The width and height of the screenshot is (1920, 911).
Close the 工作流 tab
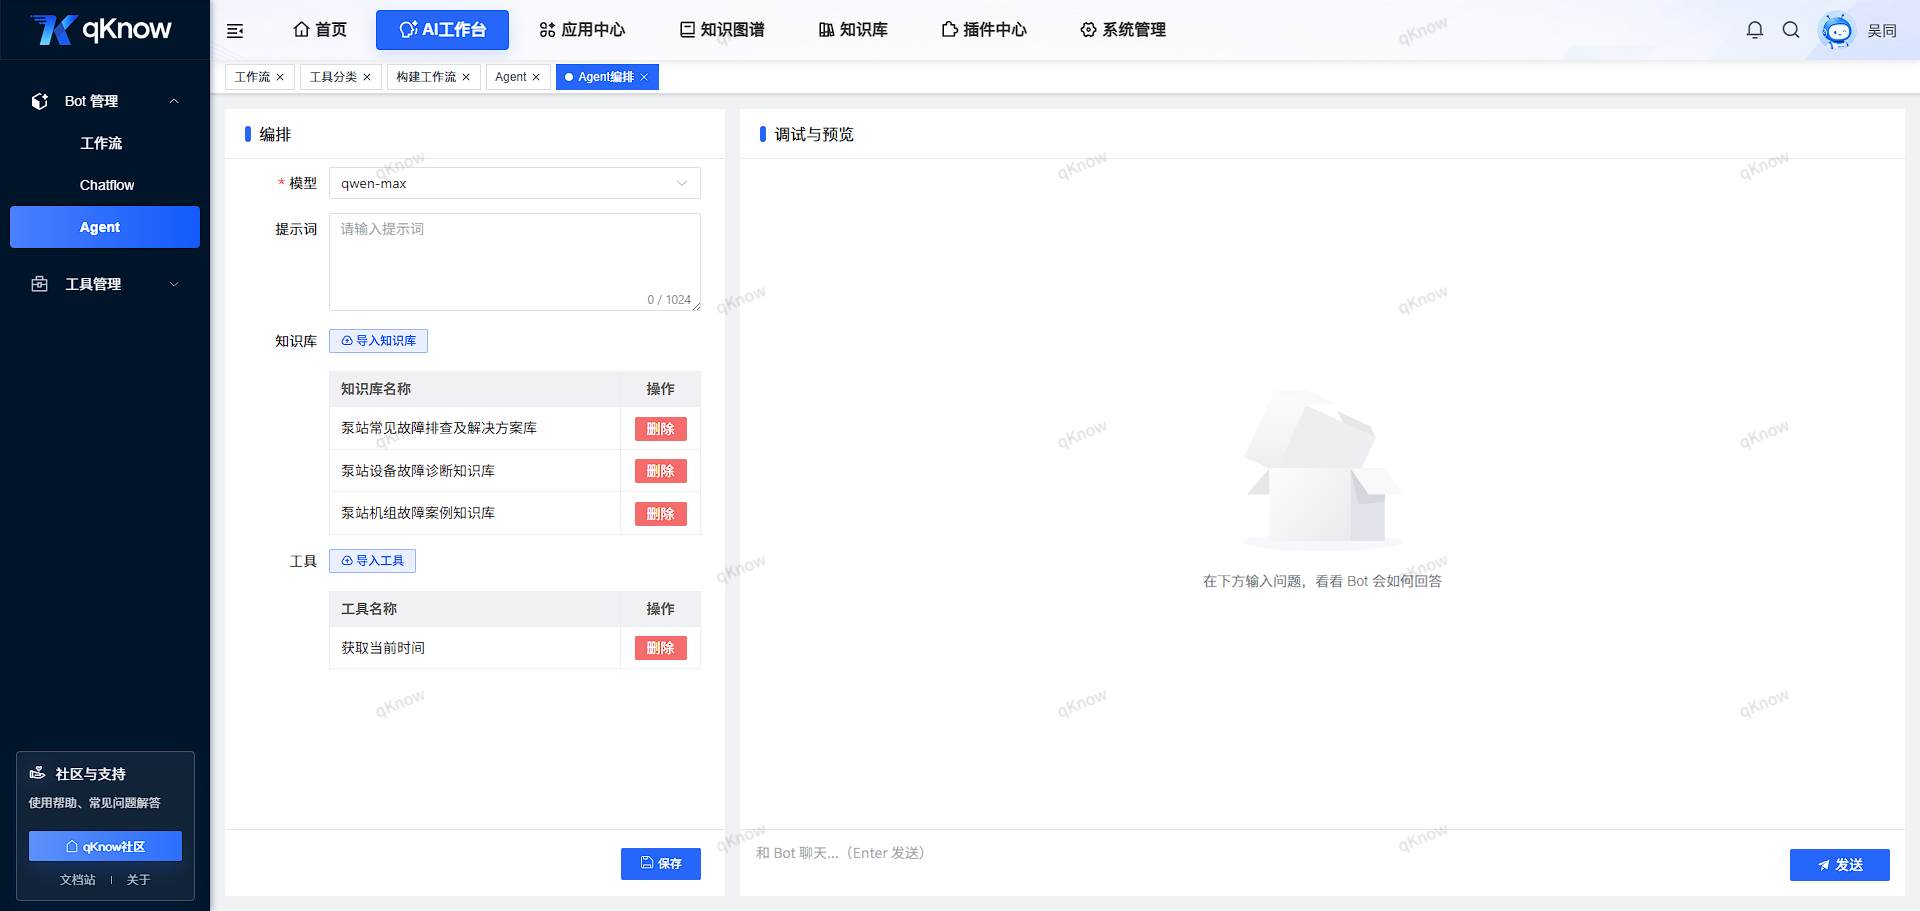point(280,77)
